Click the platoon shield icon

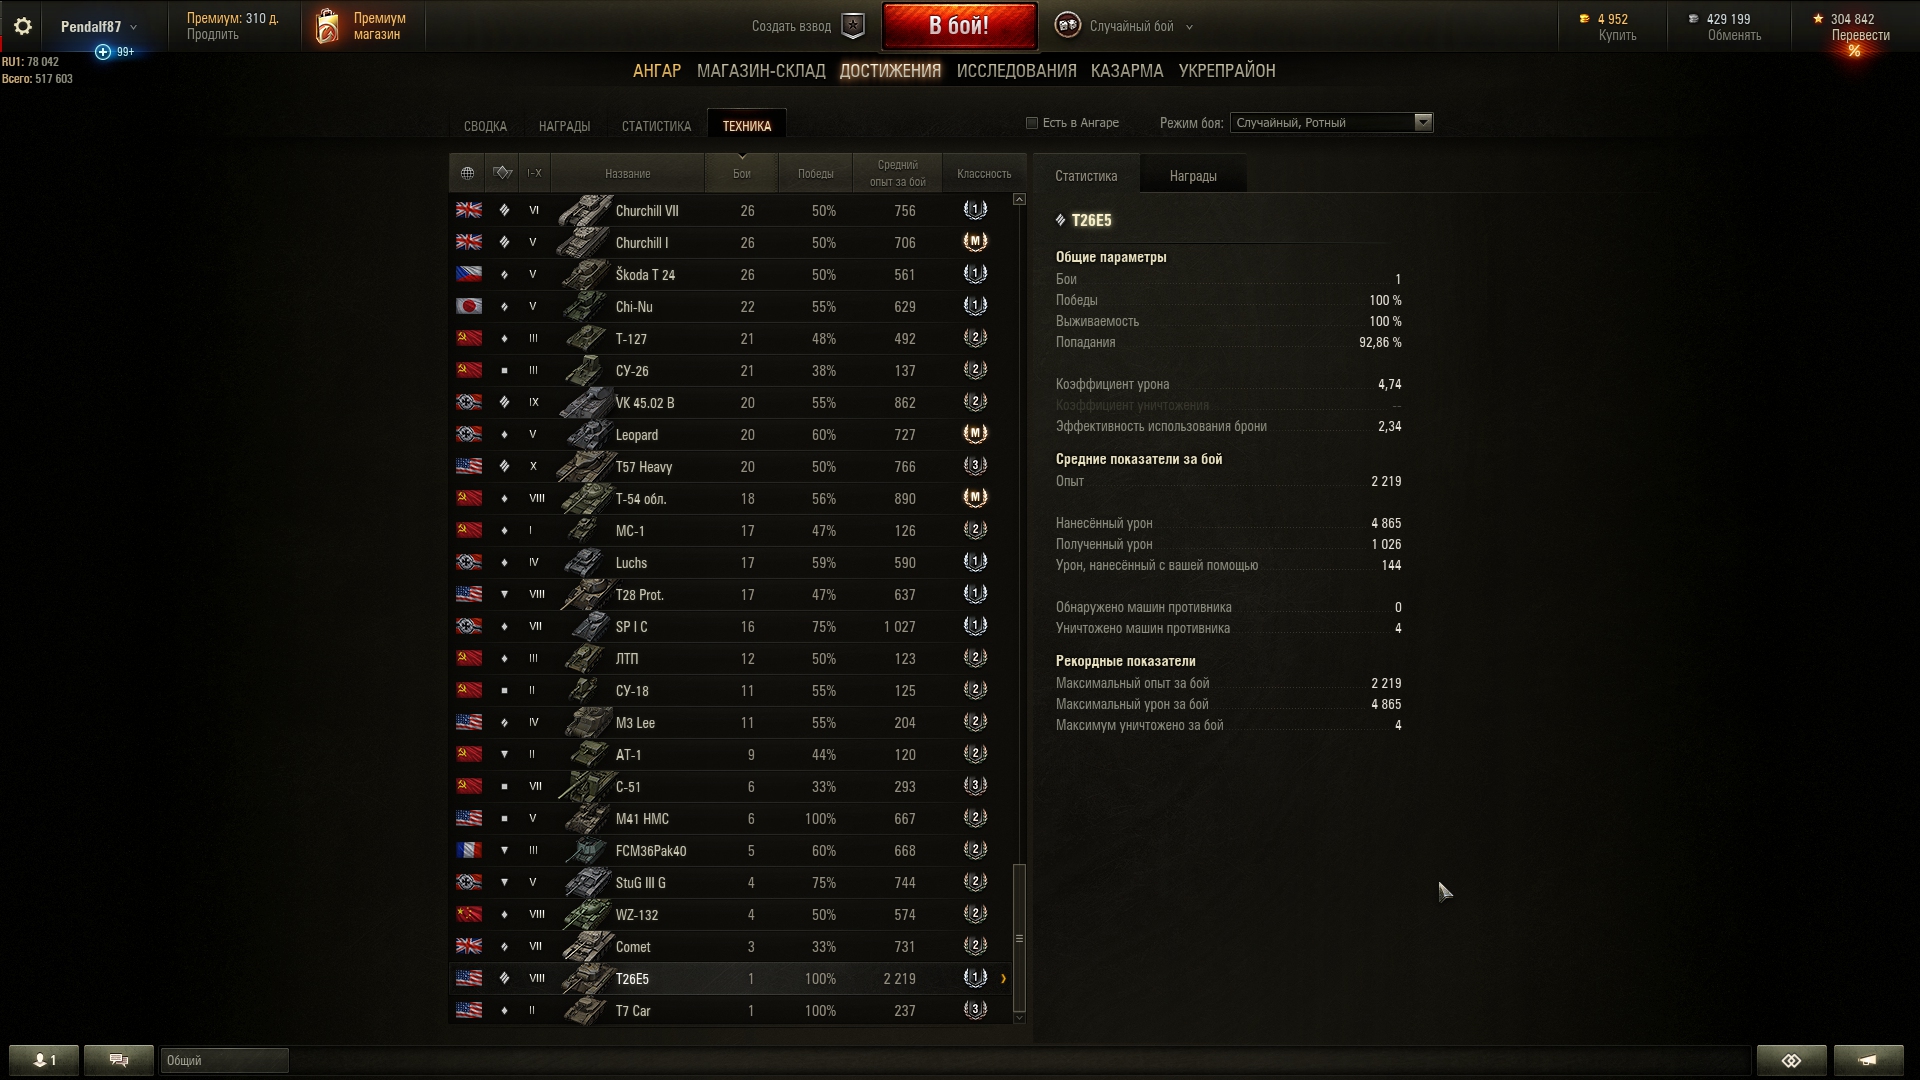pyautogui.click(x=853, y=27)
